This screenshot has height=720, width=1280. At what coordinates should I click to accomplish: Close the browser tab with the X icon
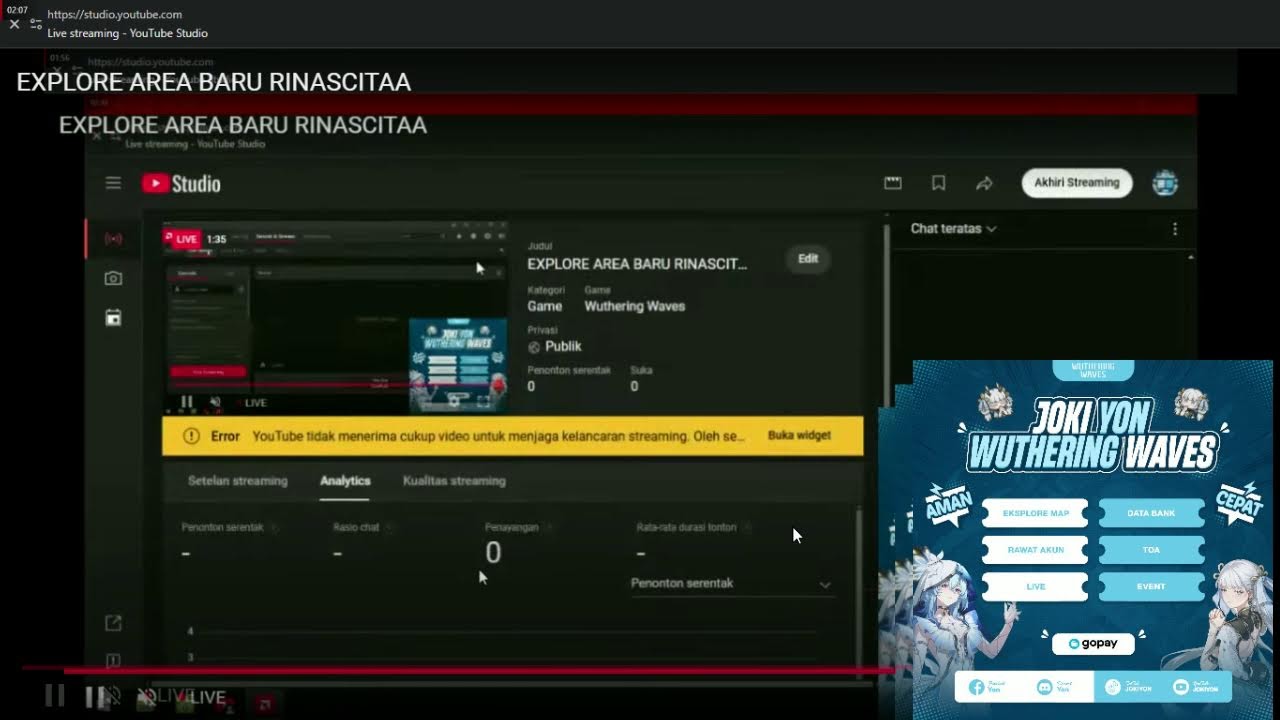click(x=14, y=24)
